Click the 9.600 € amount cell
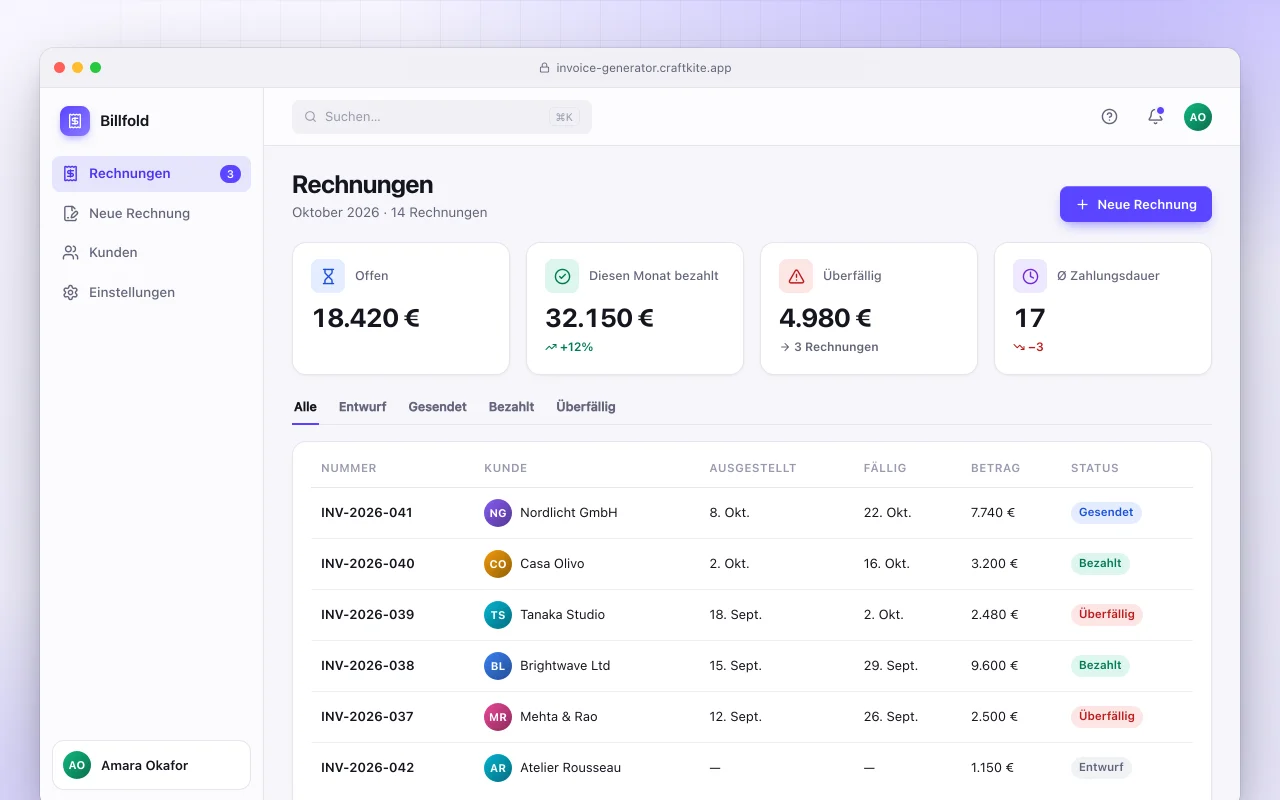The width and height of the screenshot is (1280, 800). pyautogui.click(x=994, y=666)
